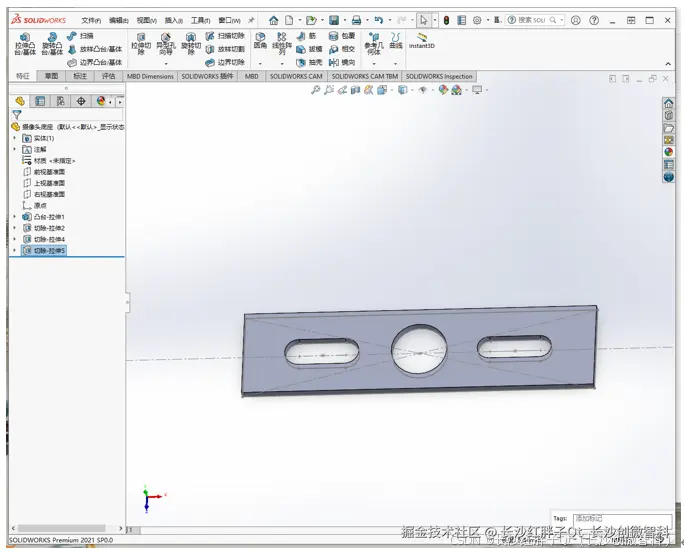This screenshot has width=684, height=554.
Task: Open the 视图 view menu
Action: pyautogui.click(x=147, y=21)
